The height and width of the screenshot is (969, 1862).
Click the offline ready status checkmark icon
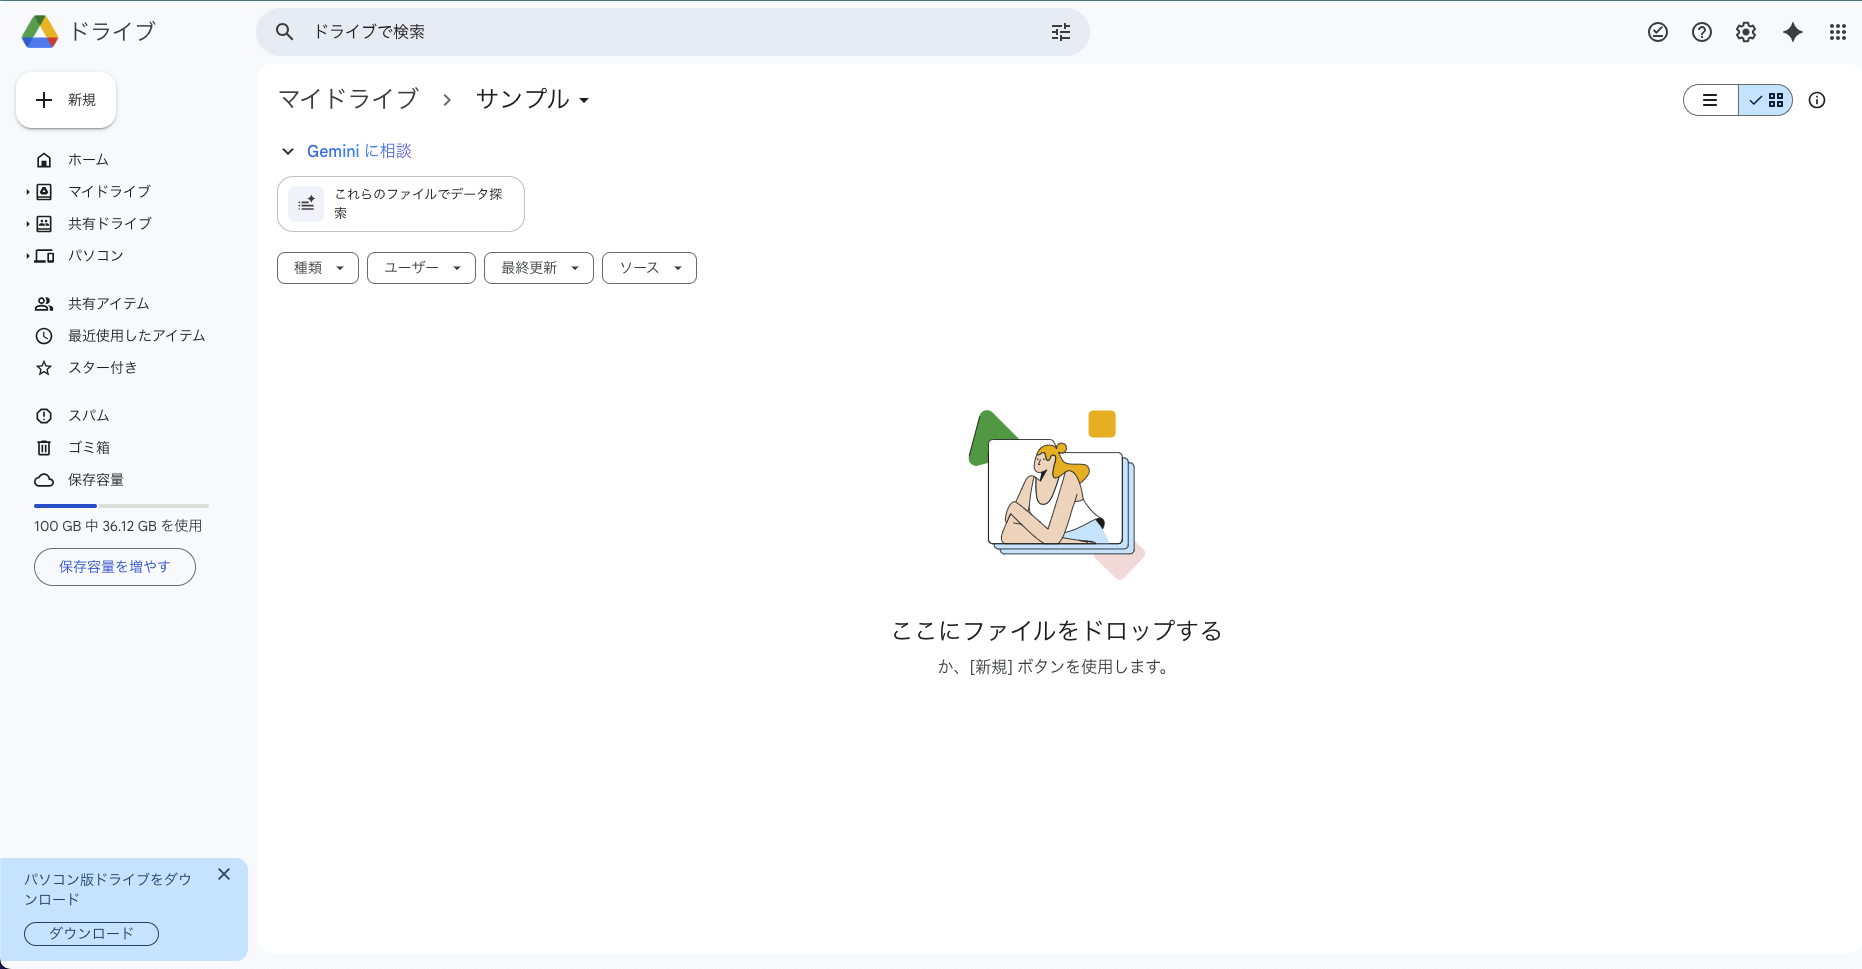(x=1658, y=32)
